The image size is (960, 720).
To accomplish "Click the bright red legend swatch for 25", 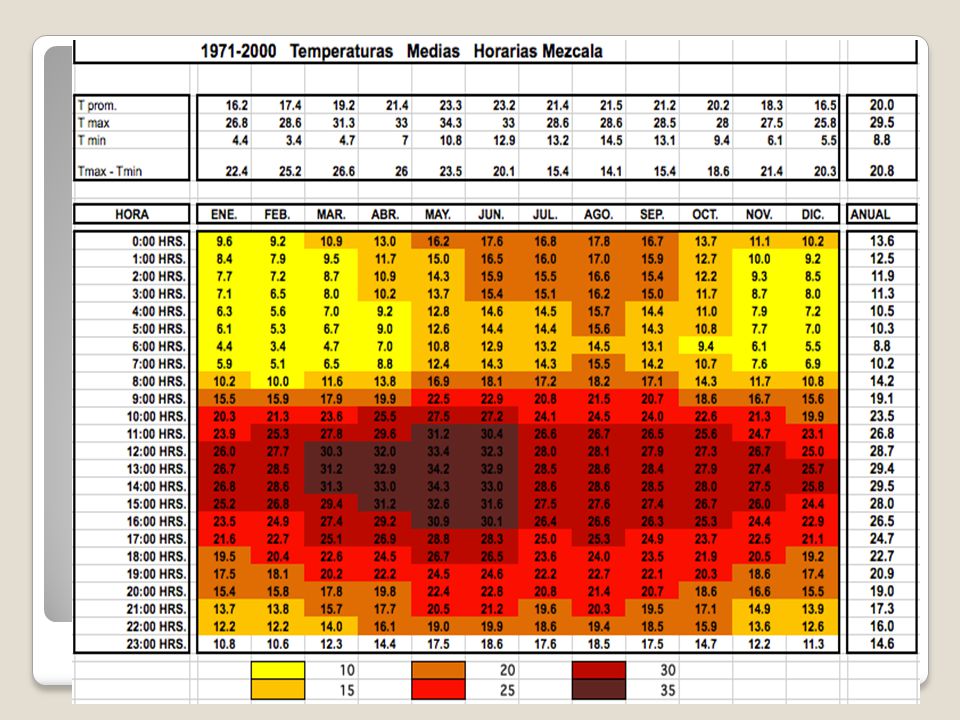I will (438, 689).
